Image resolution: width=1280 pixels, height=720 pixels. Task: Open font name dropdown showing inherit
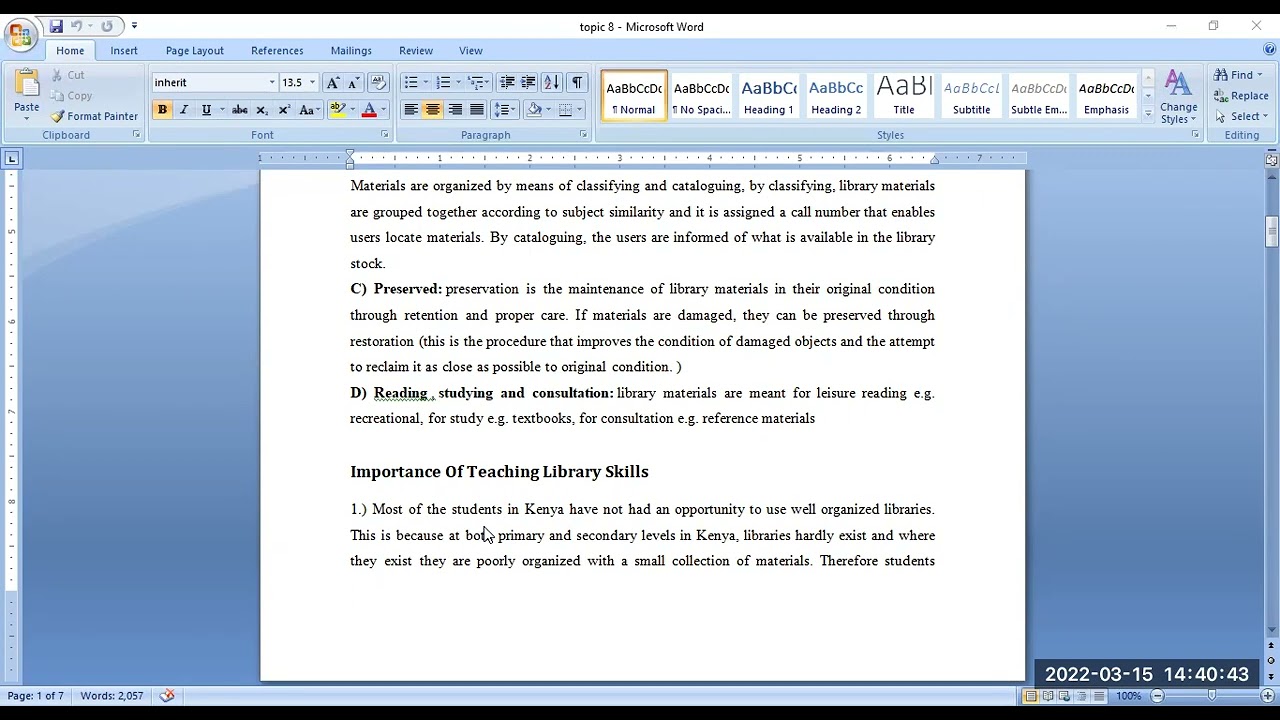click(x=271, y=83)
